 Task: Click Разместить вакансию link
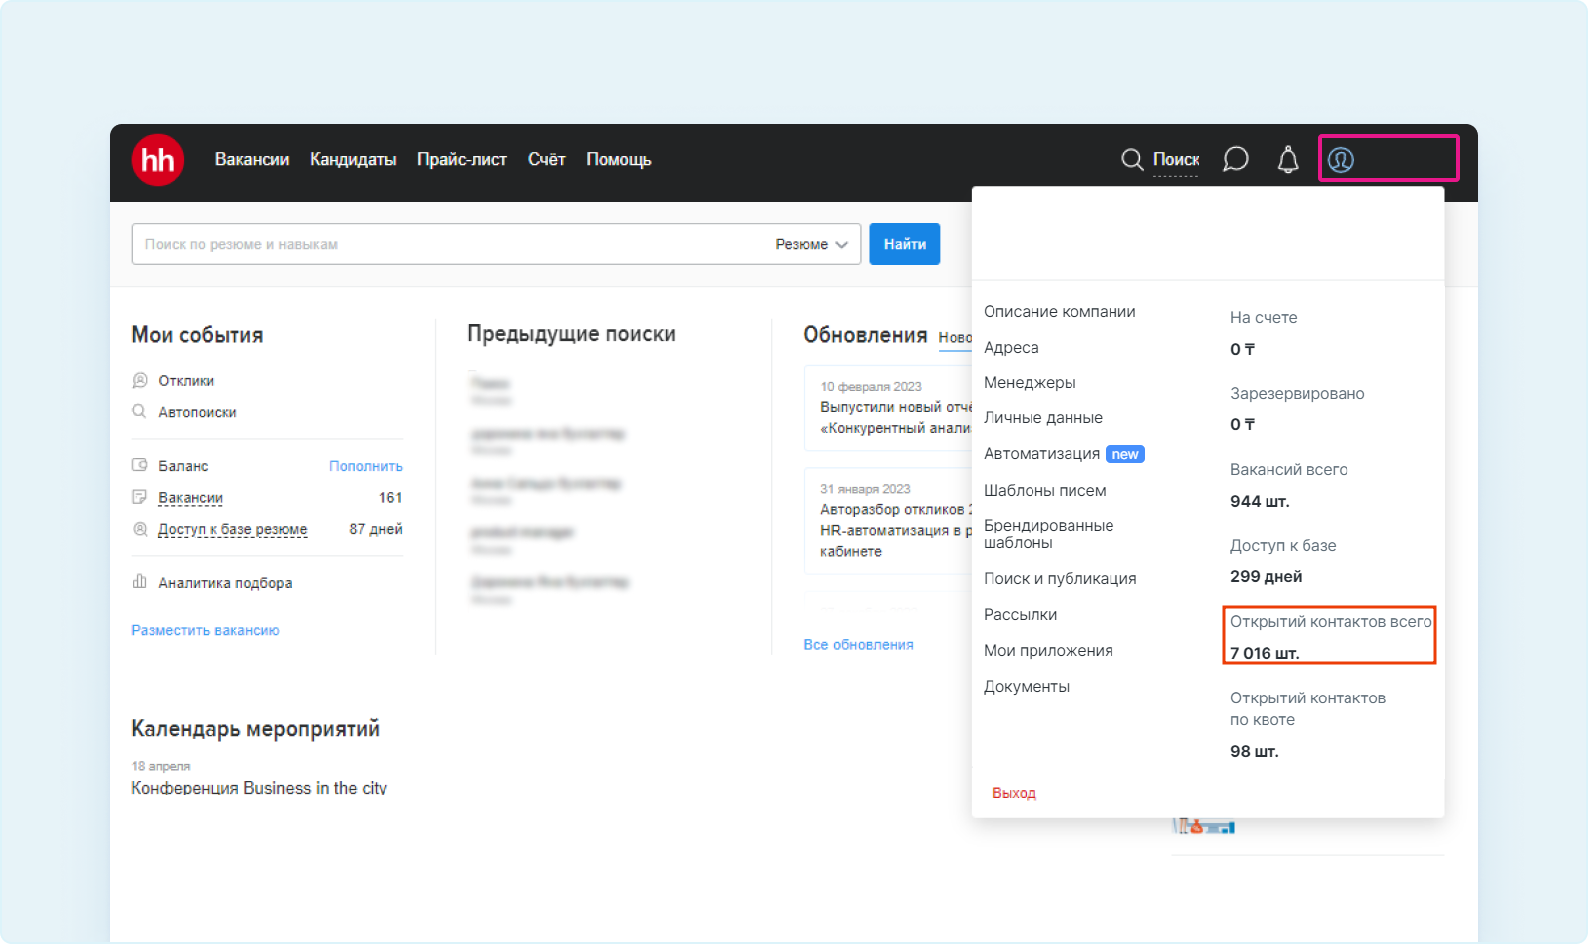coord(205,630)
